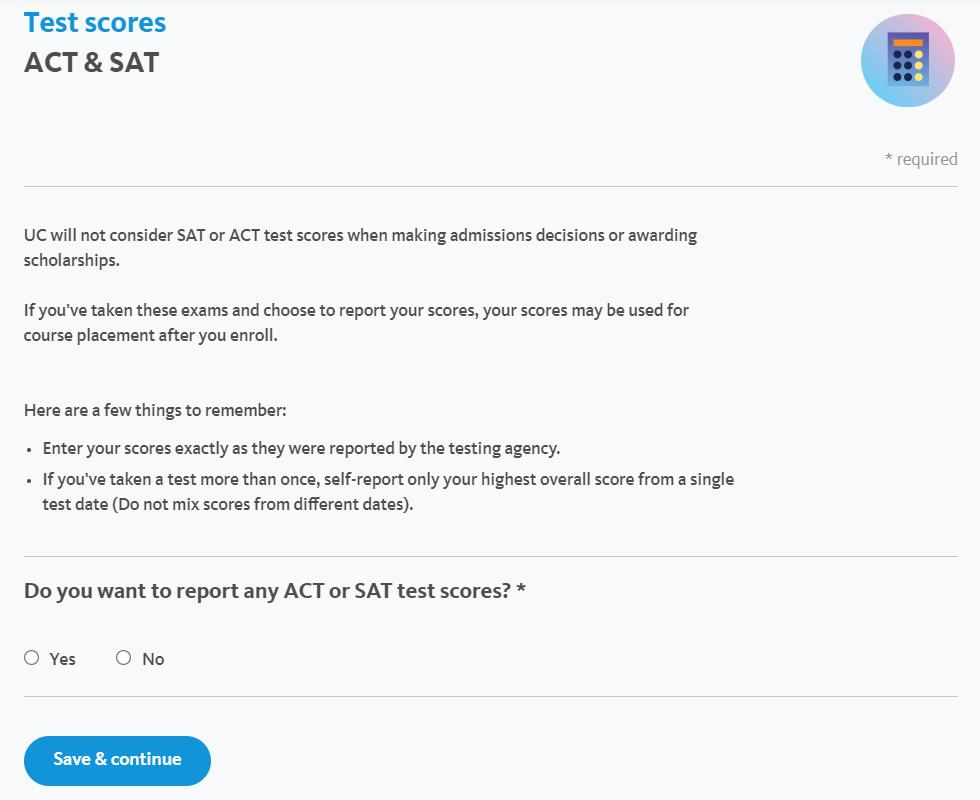Select the No radio button
Image resolution: width=980 pixels, height=800 pixels.
coord(124,658)
